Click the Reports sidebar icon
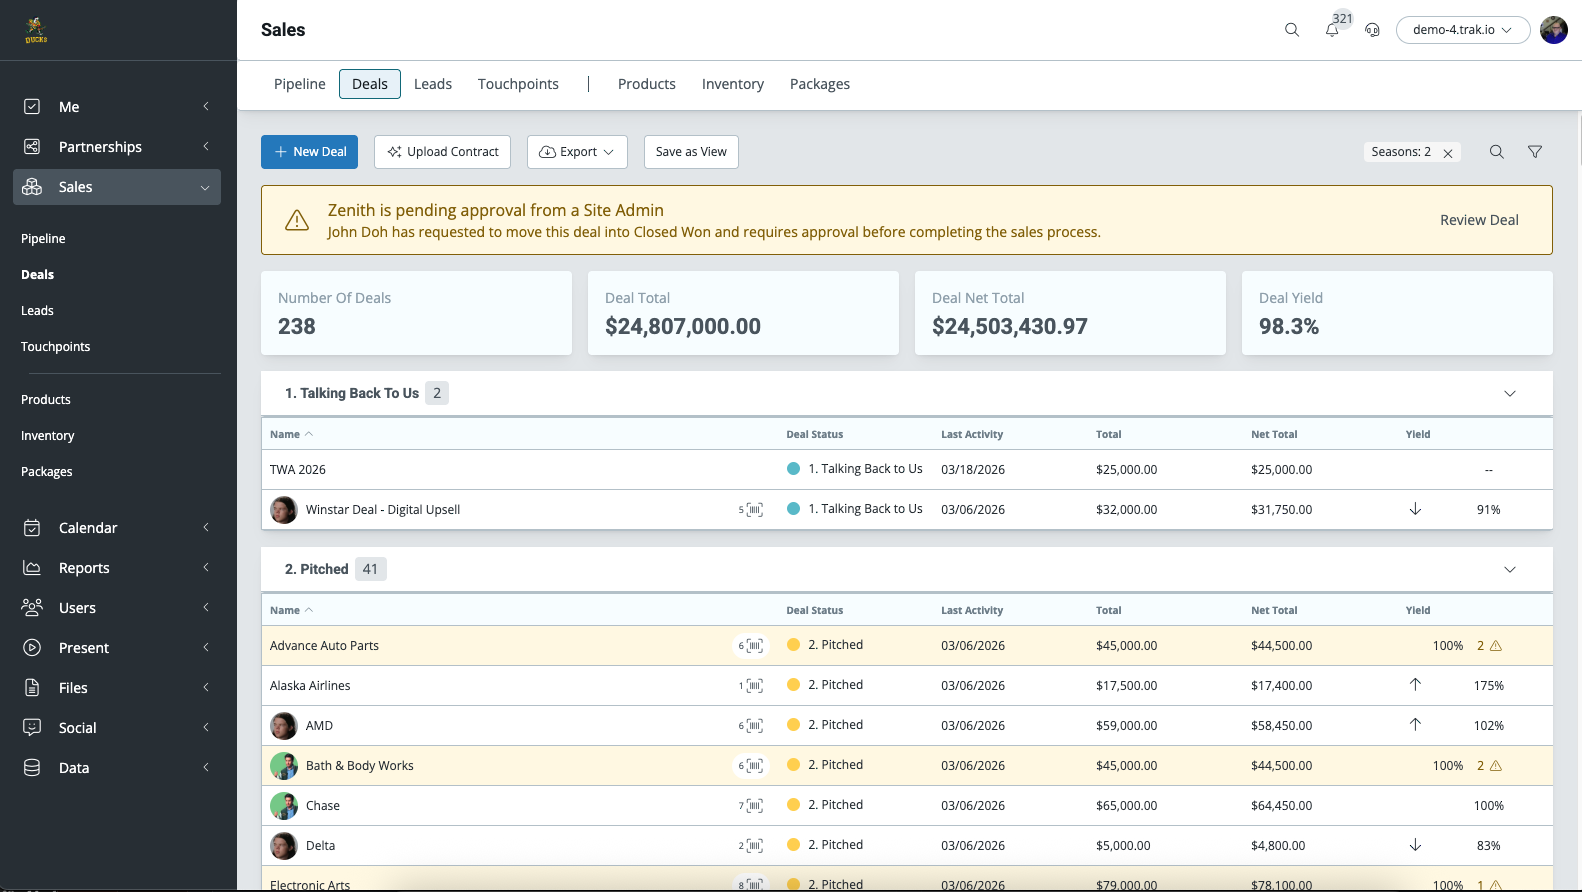 [32, 568]
